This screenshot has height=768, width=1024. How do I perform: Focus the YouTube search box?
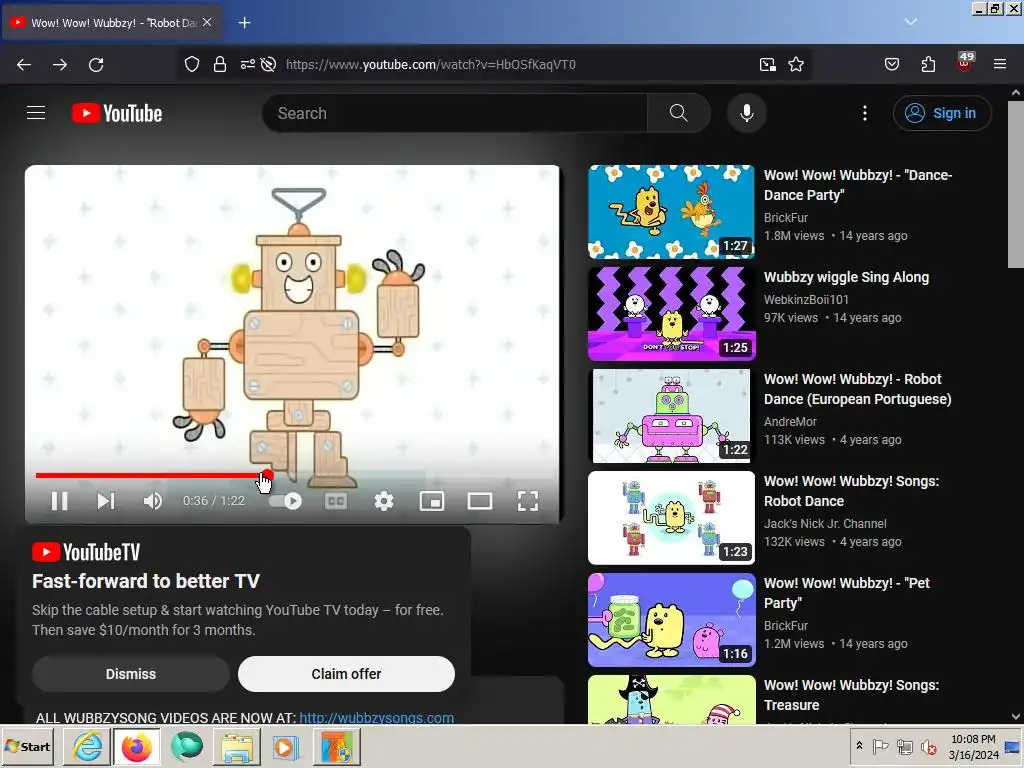[455, 113]
